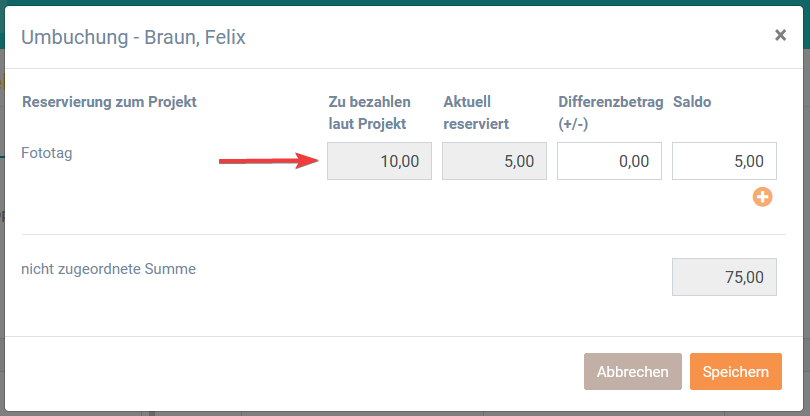
Task: Click the nicht zugeordnete Summe label
Action: click(108, 268)
